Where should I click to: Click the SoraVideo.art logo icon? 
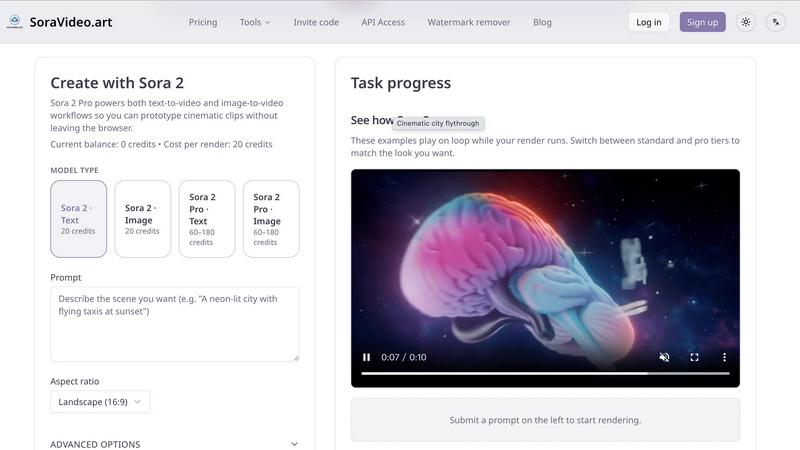tap(14, 22)
